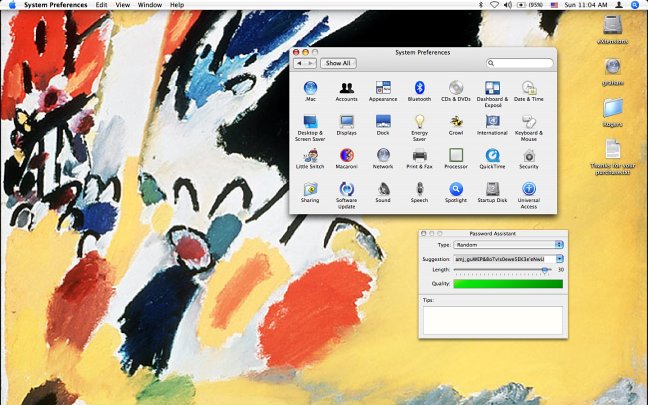The width and height of the screenshot is (648, 405).
Task: Click the AirPort Wi-Fi menu bar icon
Action: (494, 5)
